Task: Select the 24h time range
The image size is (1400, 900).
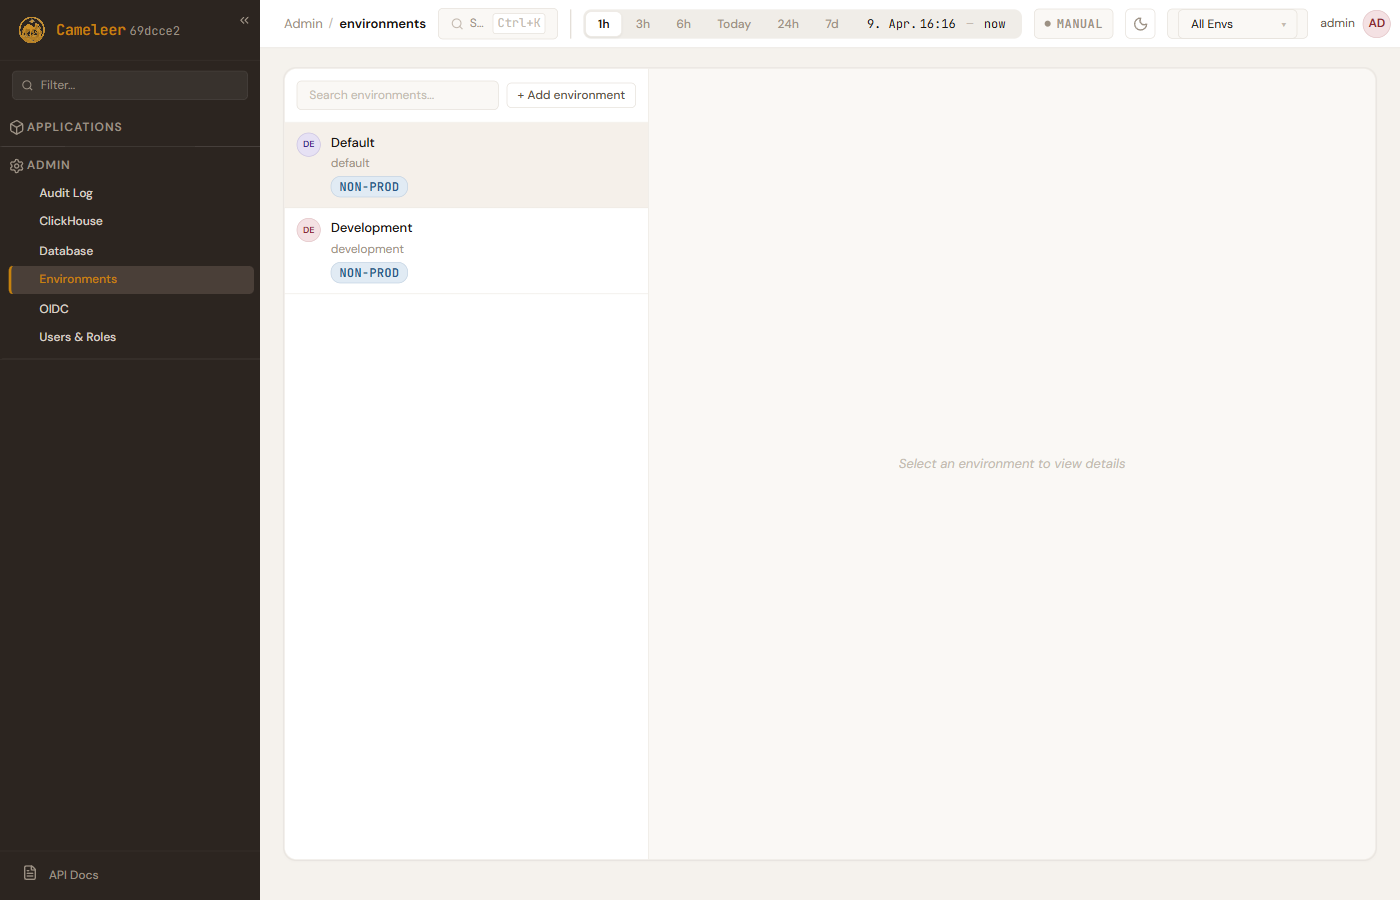Action: tap(788, 24)
